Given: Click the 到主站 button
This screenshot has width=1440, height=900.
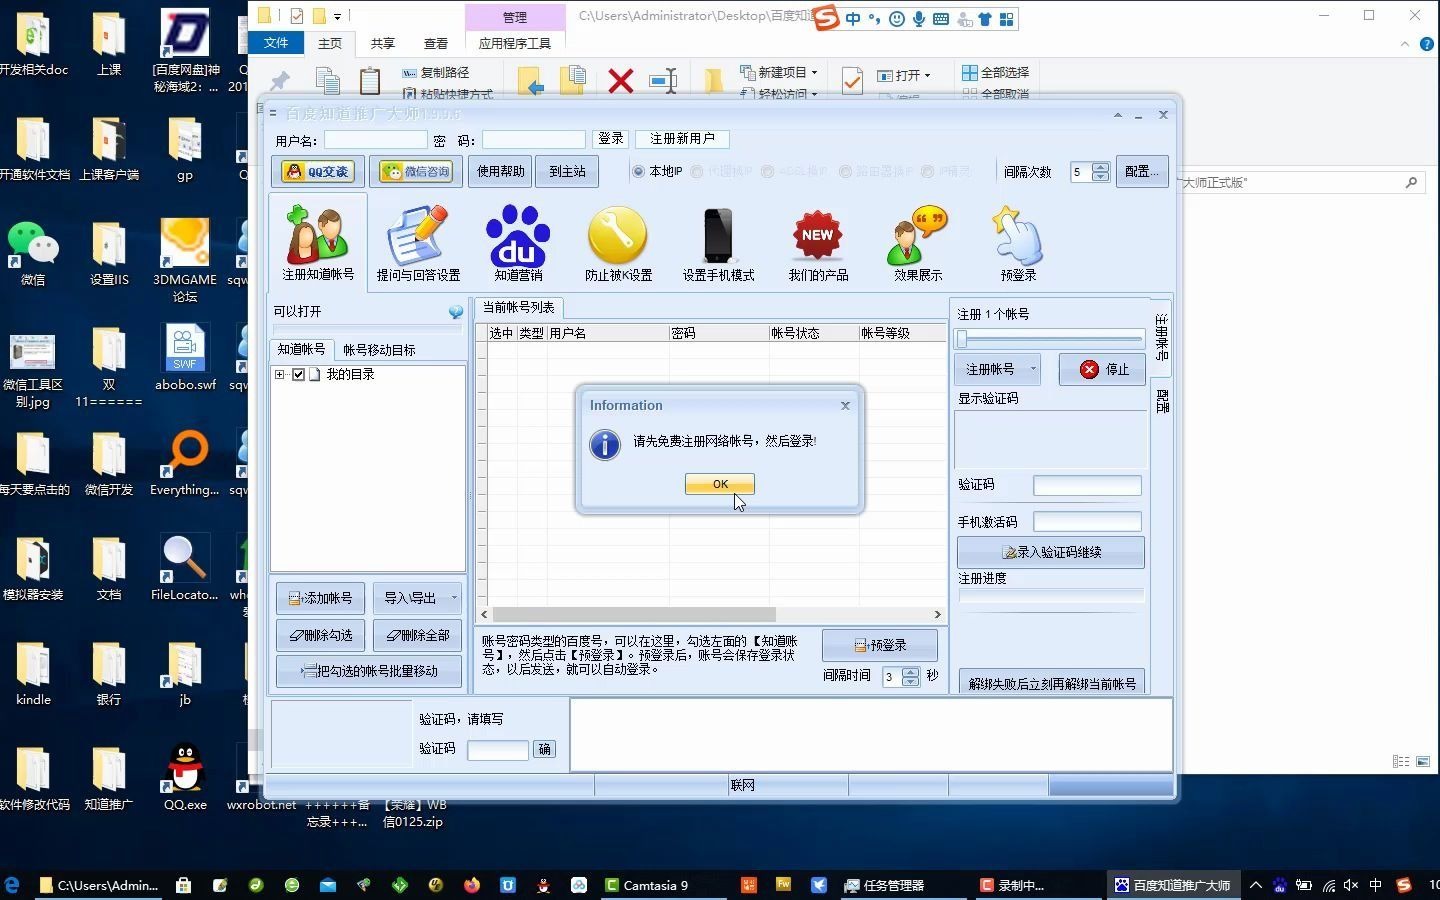Looking at the screenshot, I should (x=567, y=171).
